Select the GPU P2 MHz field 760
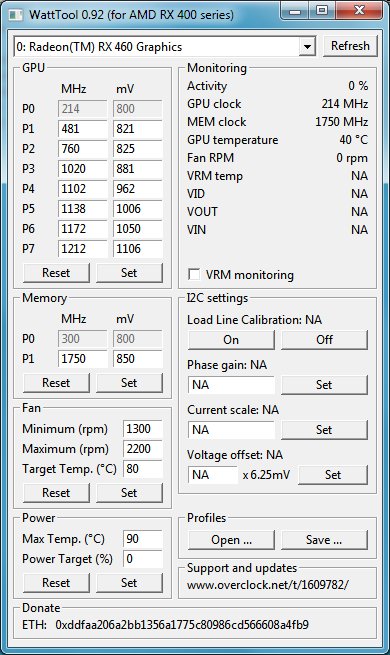This screenshot has height=655, width=390. point(83,149)
